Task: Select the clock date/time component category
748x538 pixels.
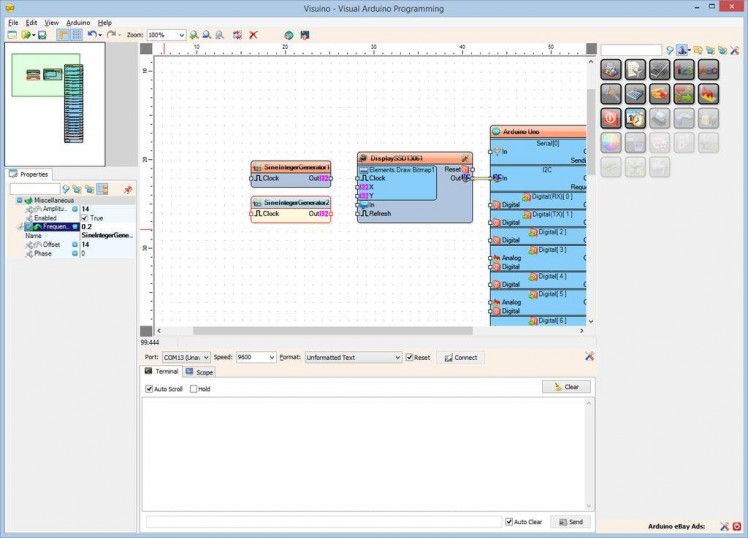Action: 635,117
